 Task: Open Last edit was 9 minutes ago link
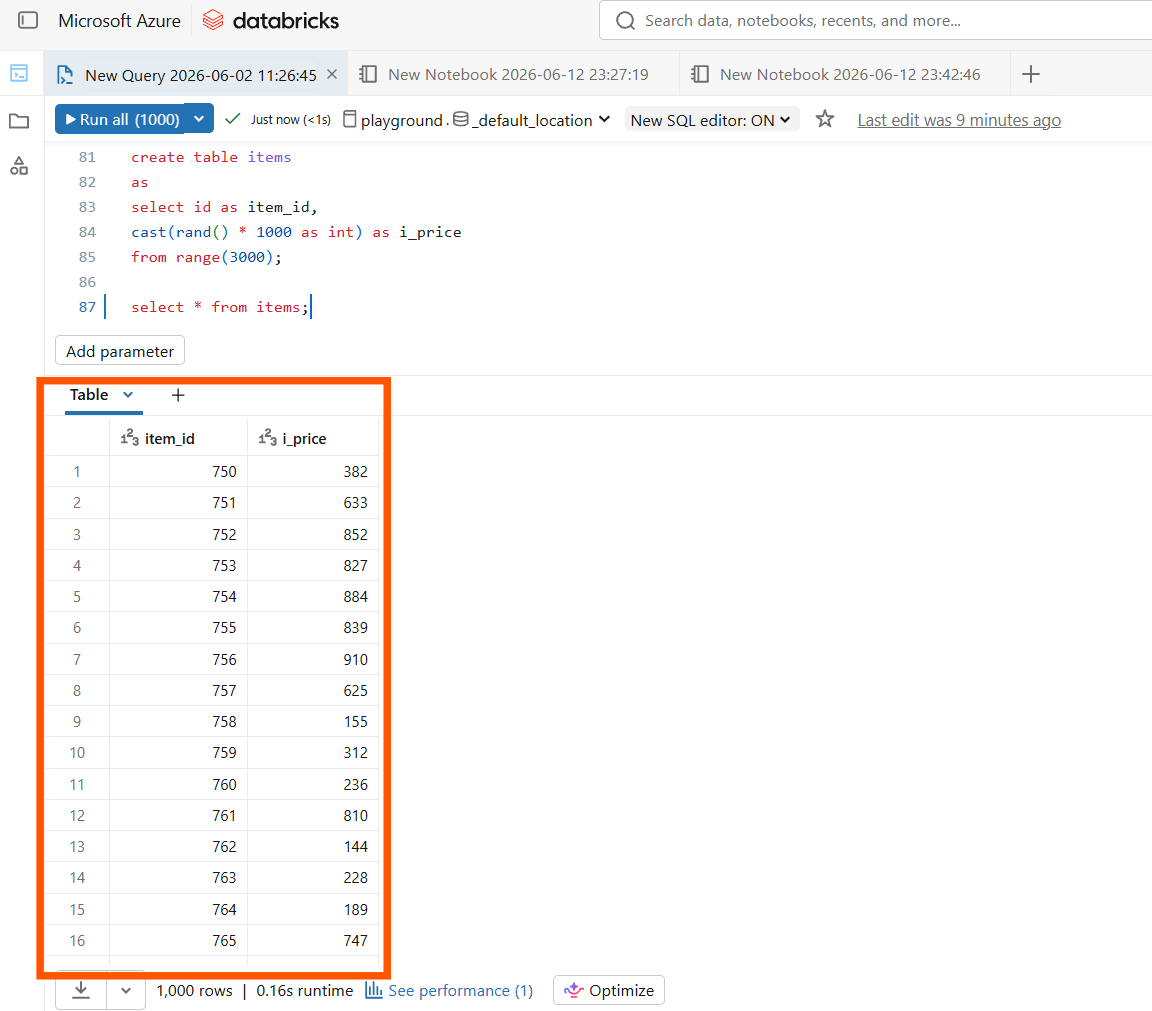coord(959,120)
